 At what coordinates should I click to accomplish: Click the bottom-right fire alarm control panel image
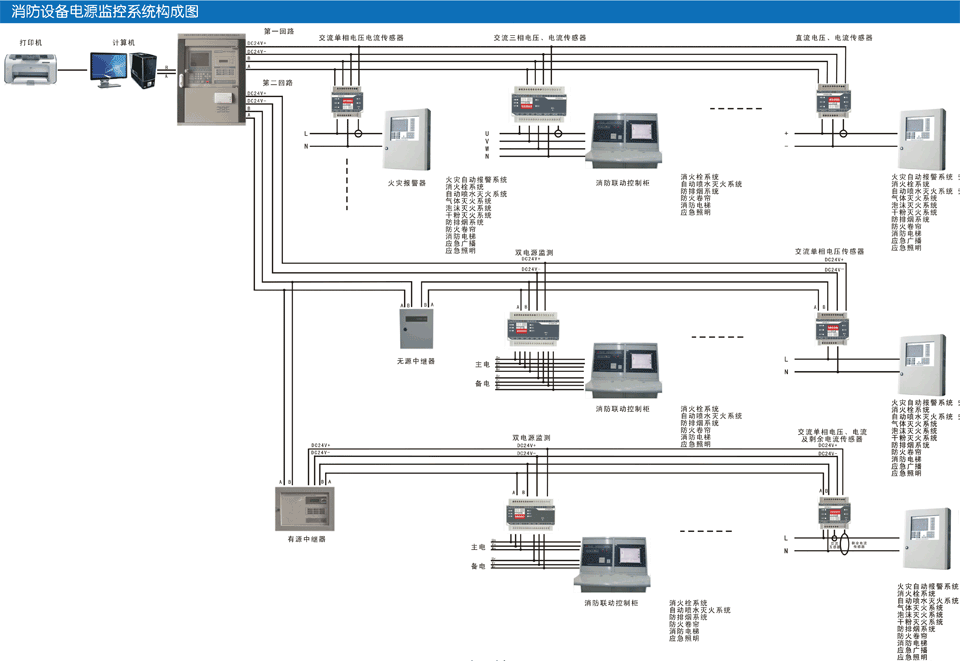point(926,543)
